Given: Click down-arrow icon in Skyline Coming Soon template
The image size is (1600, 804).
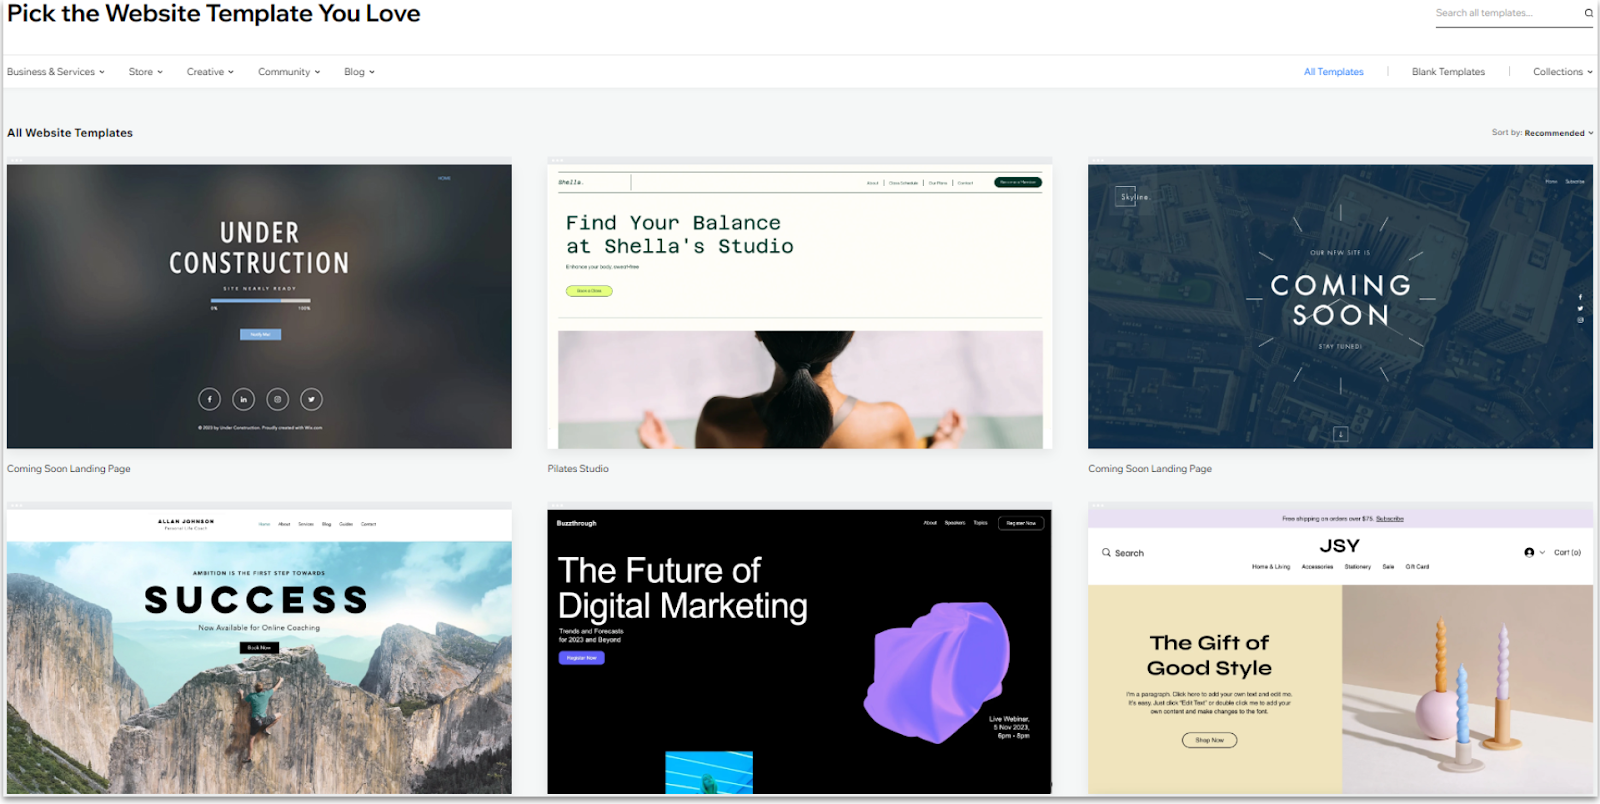Looking at the screenshot, I should 1340,434.
